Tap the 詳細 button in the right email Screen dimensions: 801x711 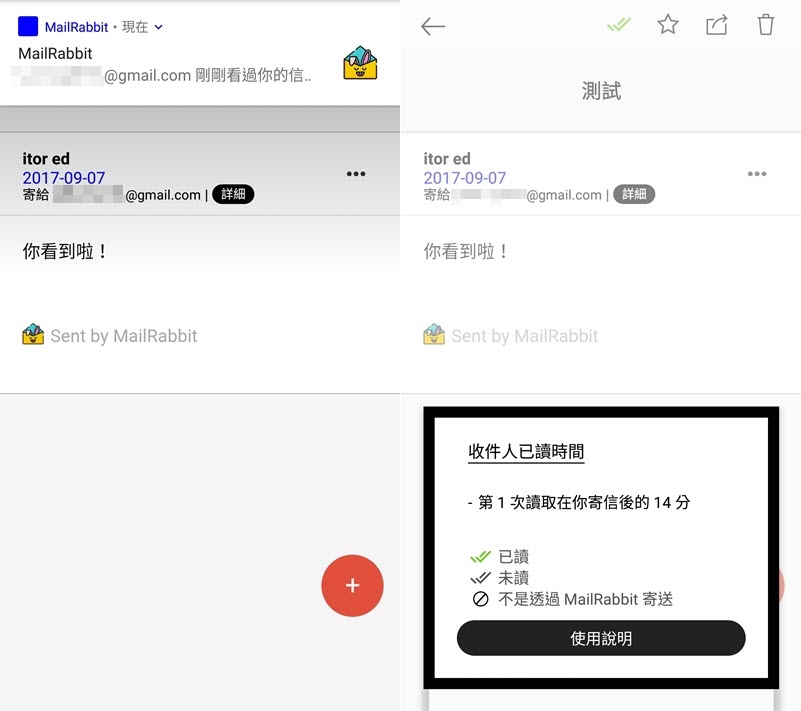click(x=634, y=194)
